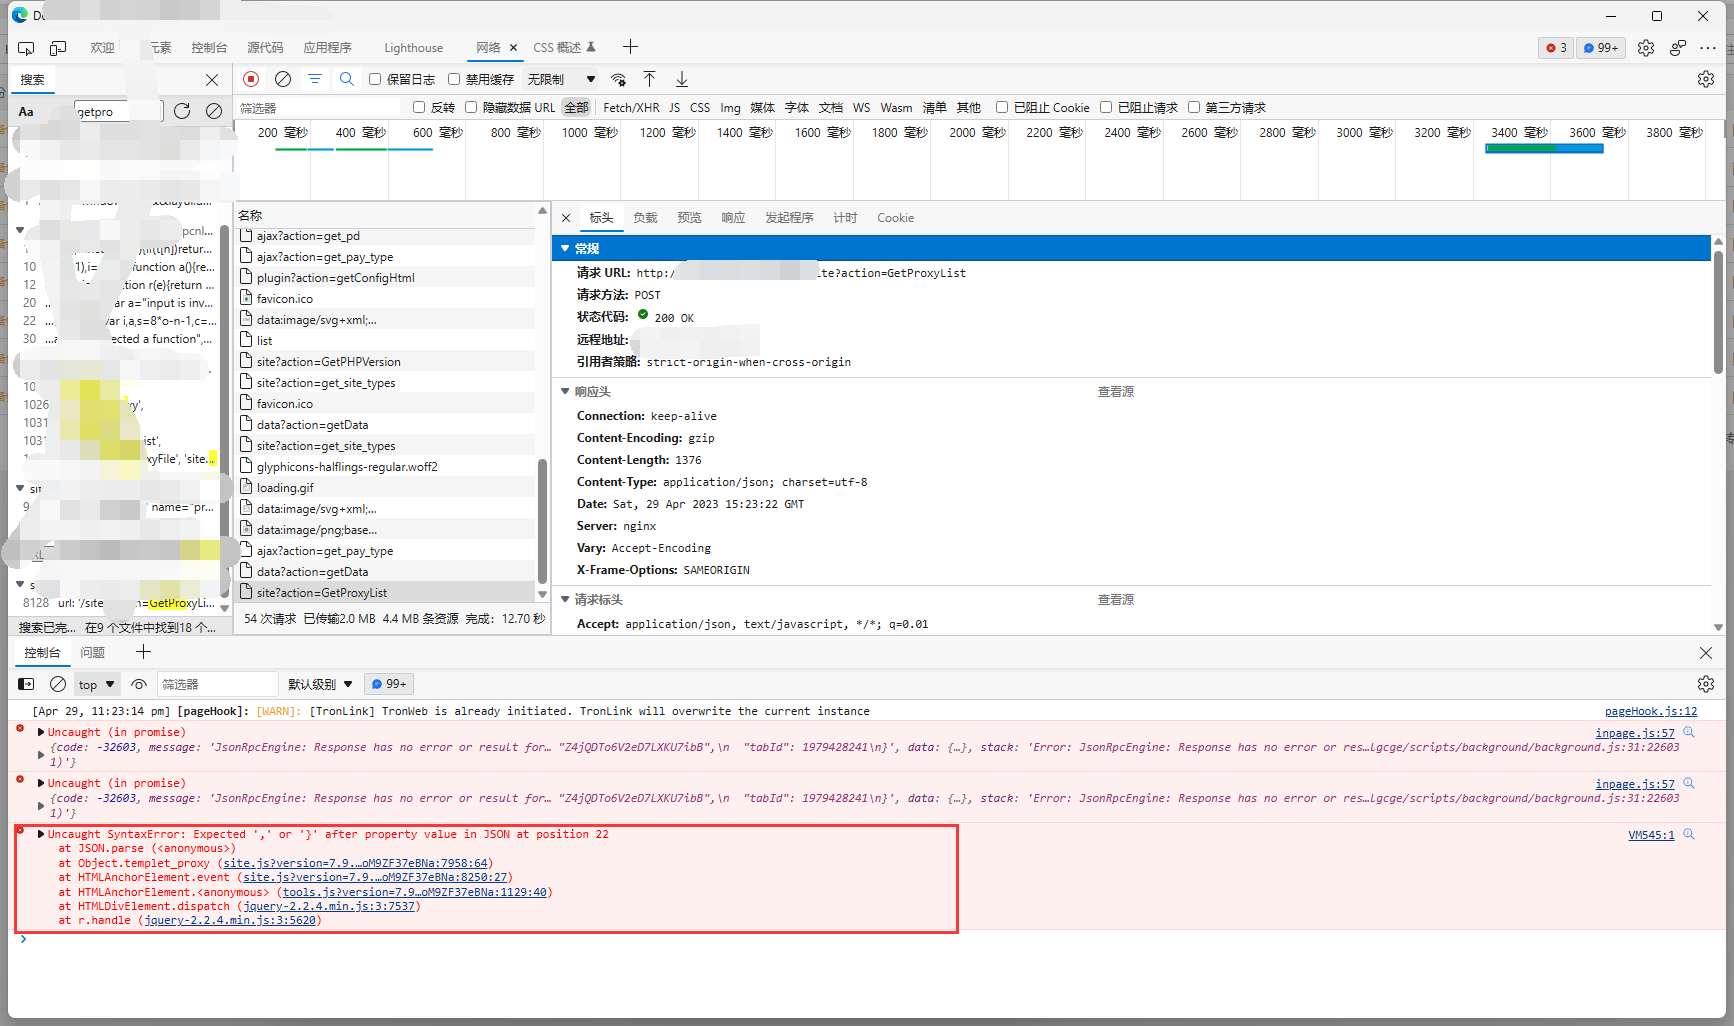This screenshot has height=1026, width=1734.
Task: Open network panel settings gear
Action: pyautogui.click(x=1706, y=79)
